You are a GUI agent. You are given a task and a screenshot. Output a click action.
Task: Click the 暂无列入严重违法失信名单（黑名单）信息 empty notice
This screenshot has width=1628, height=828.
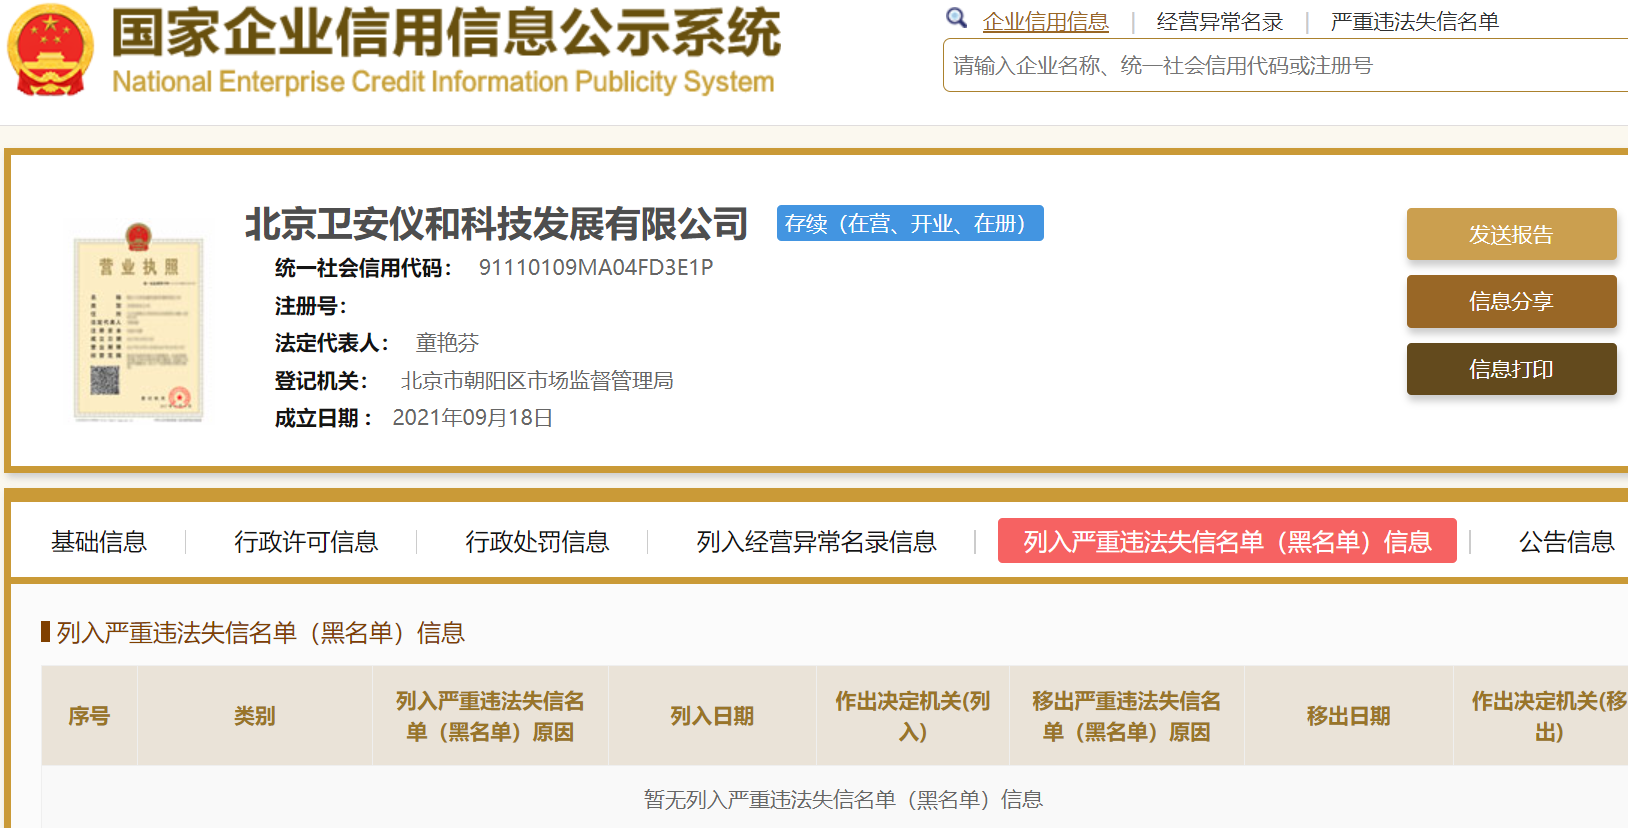(x=843, y=799)
